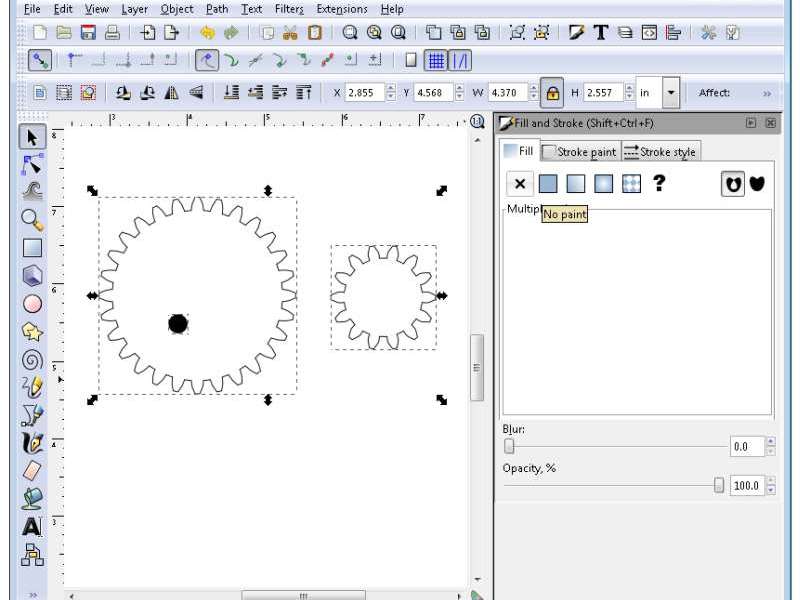Select the Eraser tool
Screen dimensions: 800x600
(x=32, y=470)
